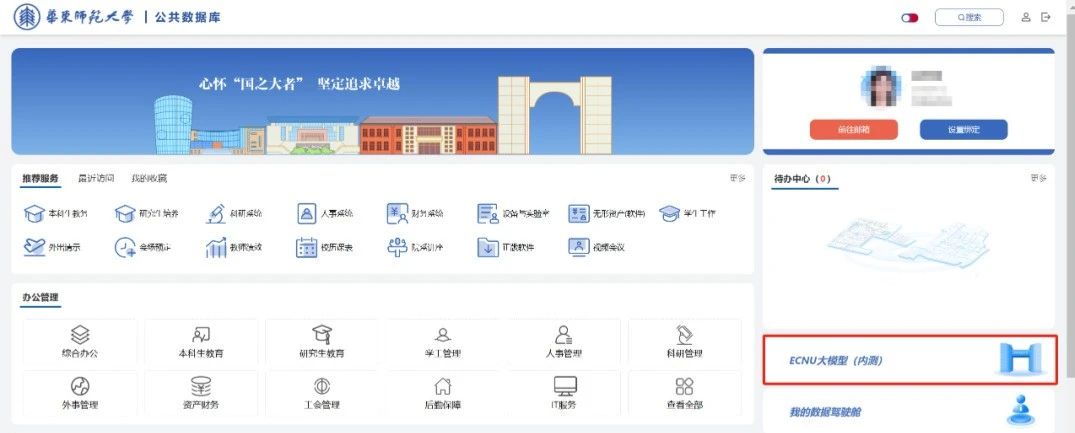Click the logout icon in header
Screen dimensions: 1075x433
[x=1046, y=17]
